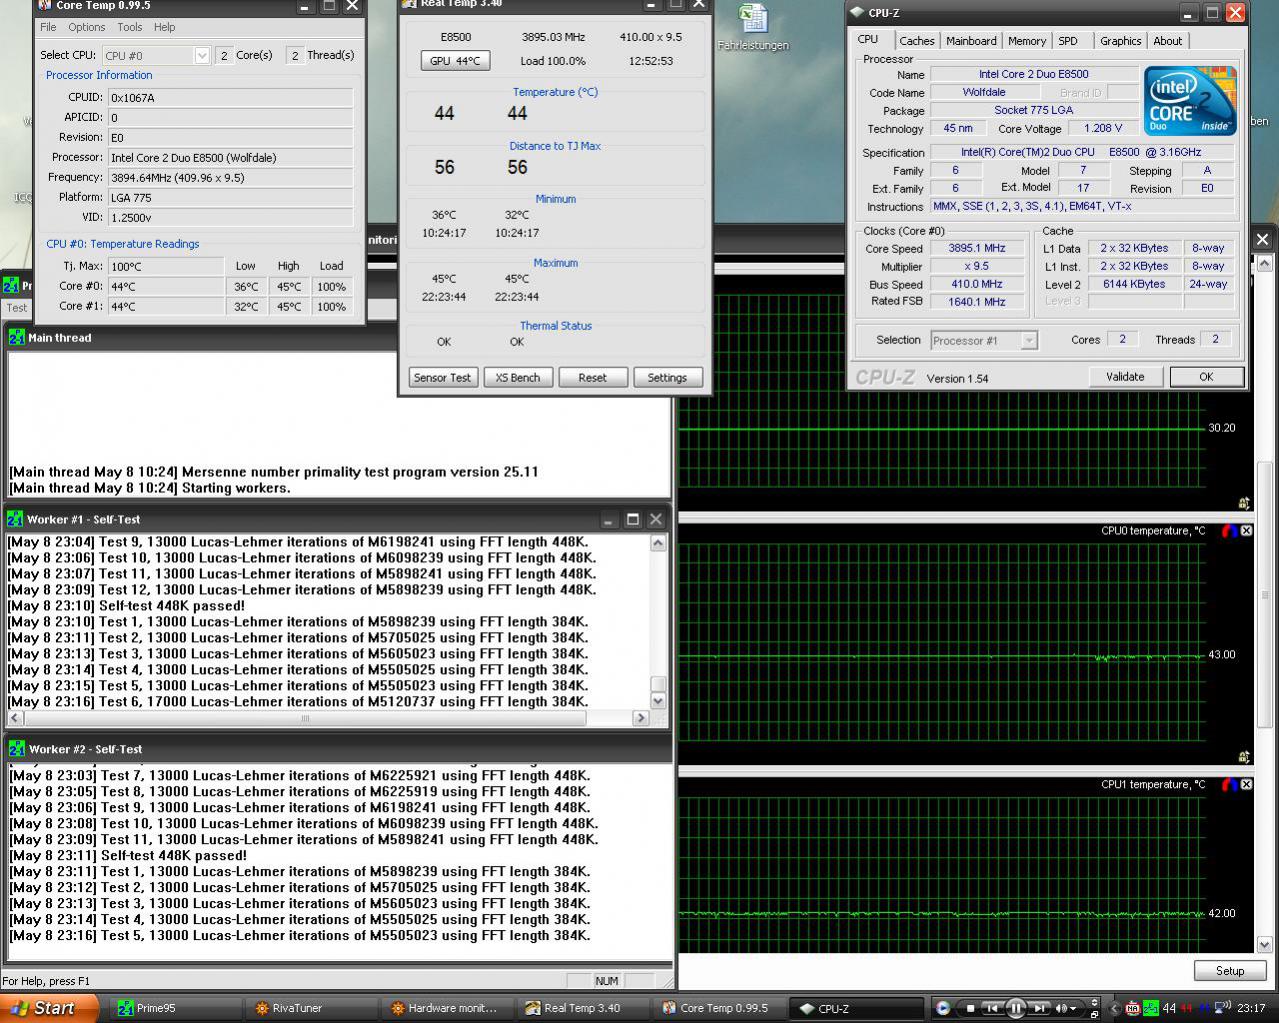
Task: Open the Tools menu in Core Temp
Action: [130, 27]
